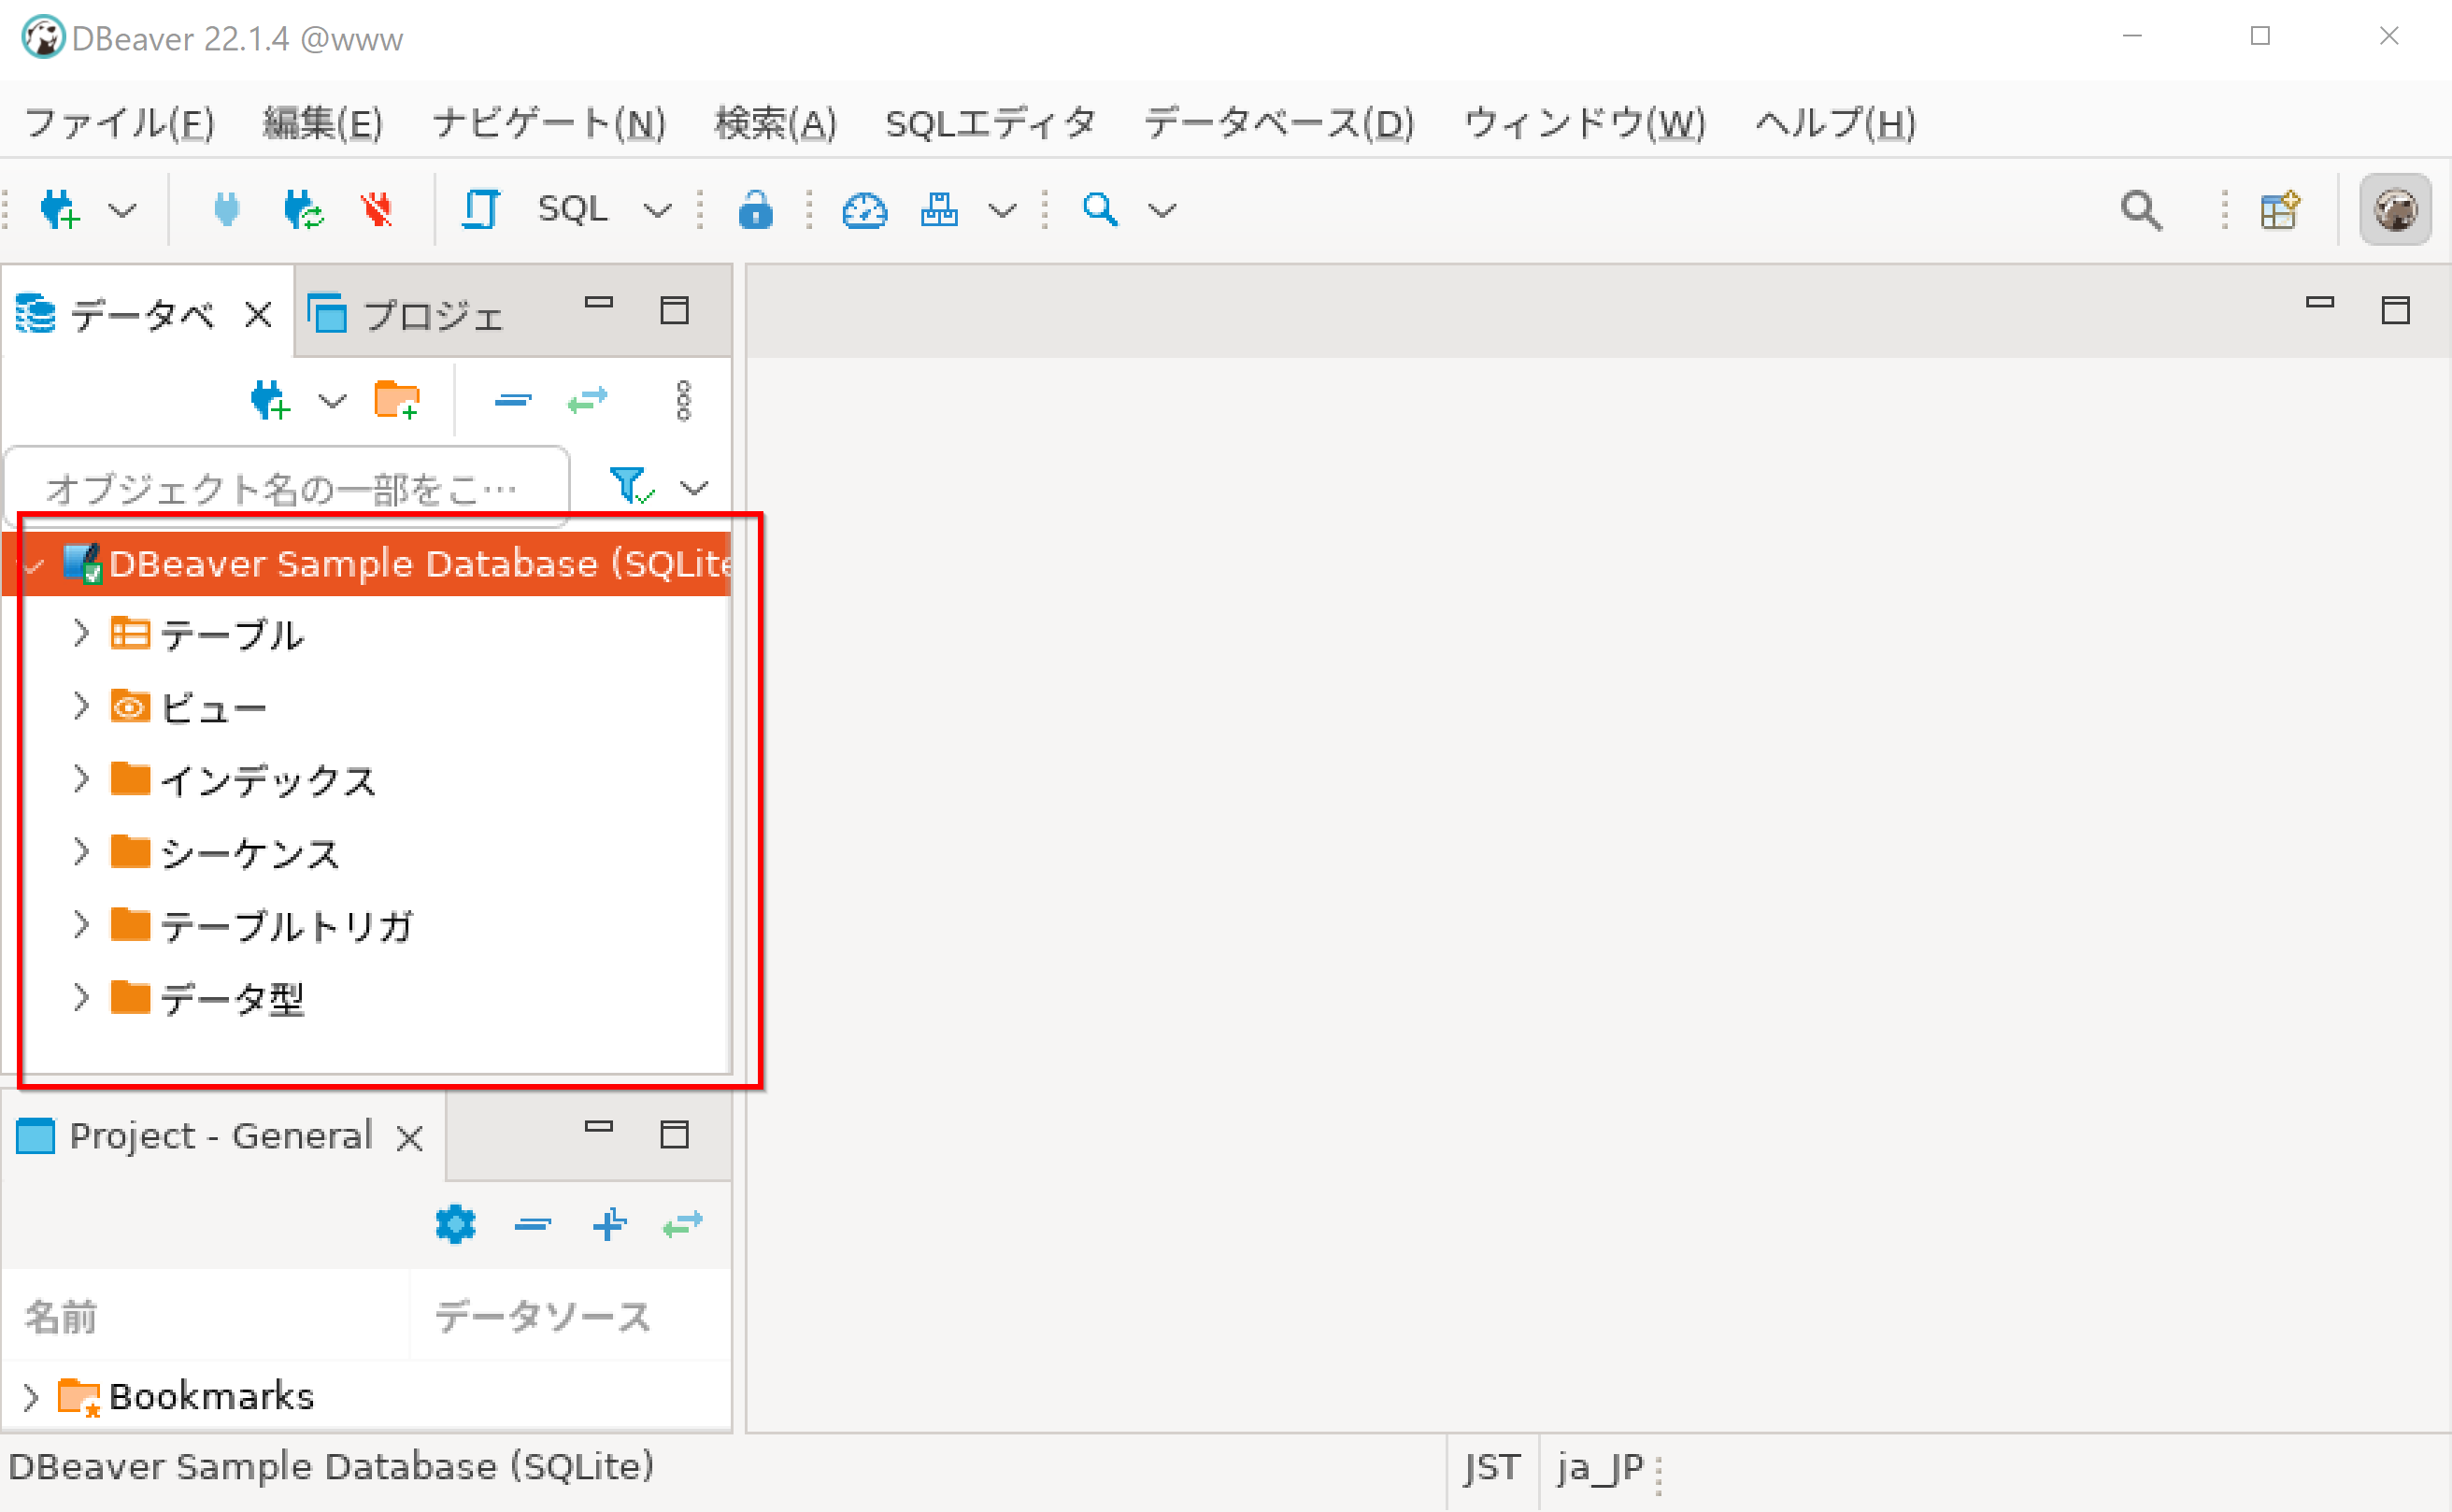2452x1512 pixels.
Task: Click the database tasks icon in toolbar
Action: [x=939, y=210]
